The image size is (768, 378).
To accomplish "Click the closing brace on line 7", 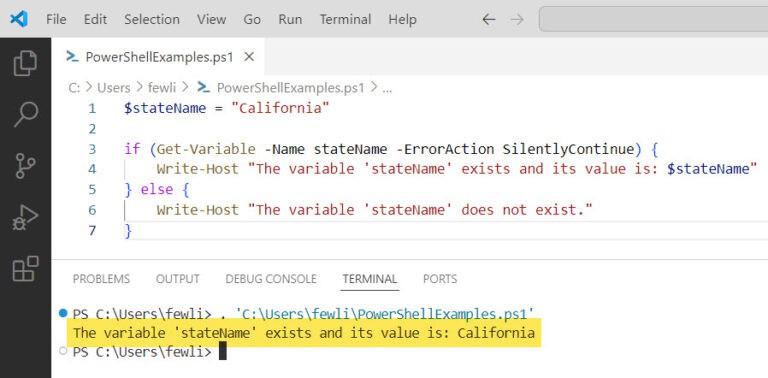I will 128,230.
